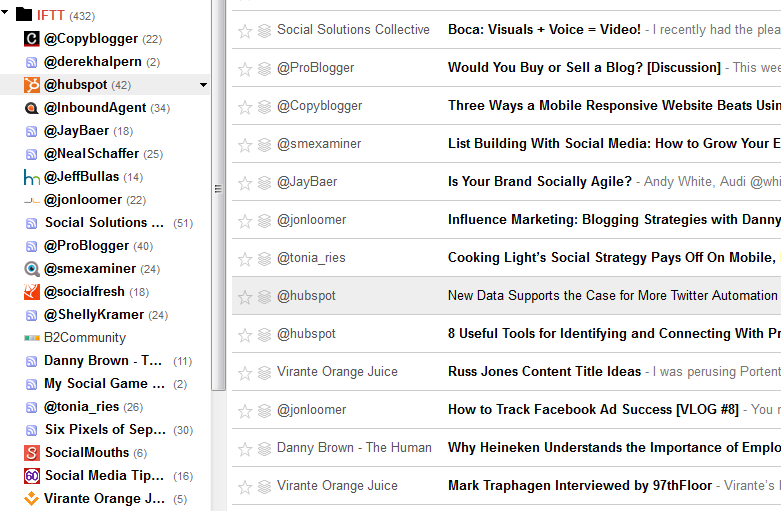Click the sidebar vertical scrollbar
The width and height of the screenshot is (781, 511).
[218, 195]
